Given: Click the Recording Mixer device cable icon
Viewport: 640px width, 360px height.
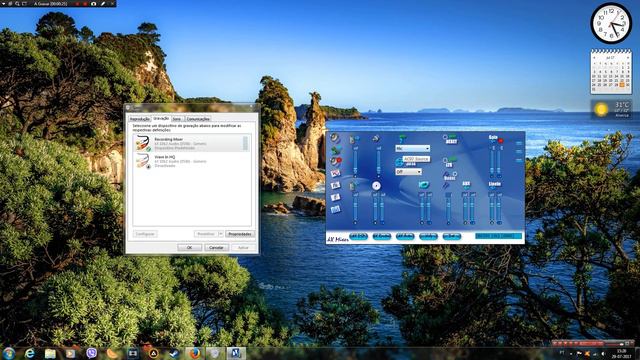Looking at the screenshot, I should [x=143, y=143].
